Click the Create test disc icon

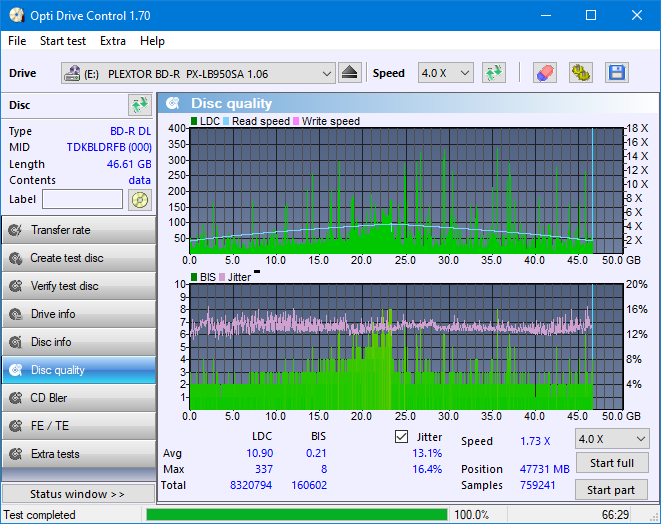pos(16,258)
